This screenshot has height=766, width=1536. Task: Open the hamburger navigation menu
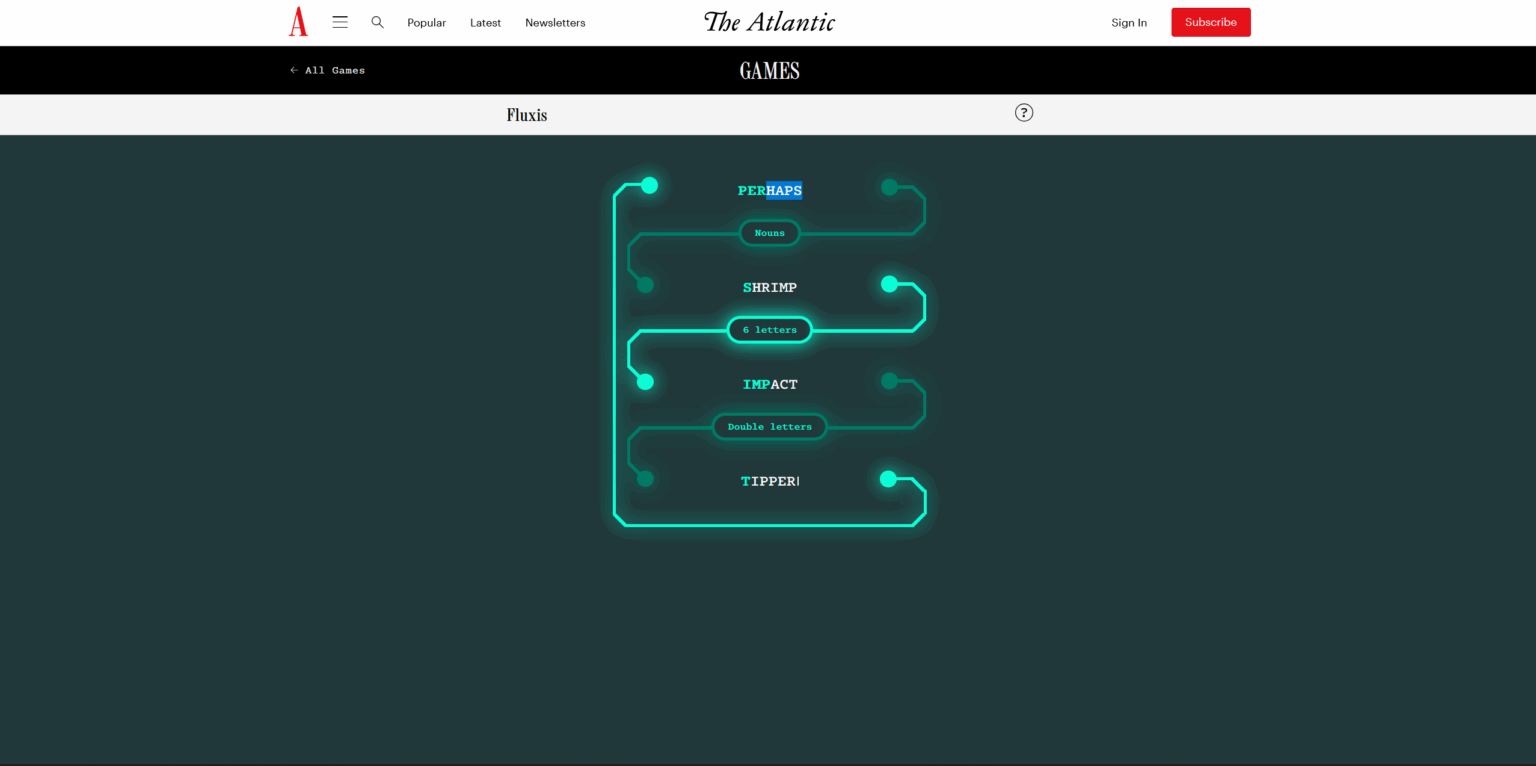point(340,22)
